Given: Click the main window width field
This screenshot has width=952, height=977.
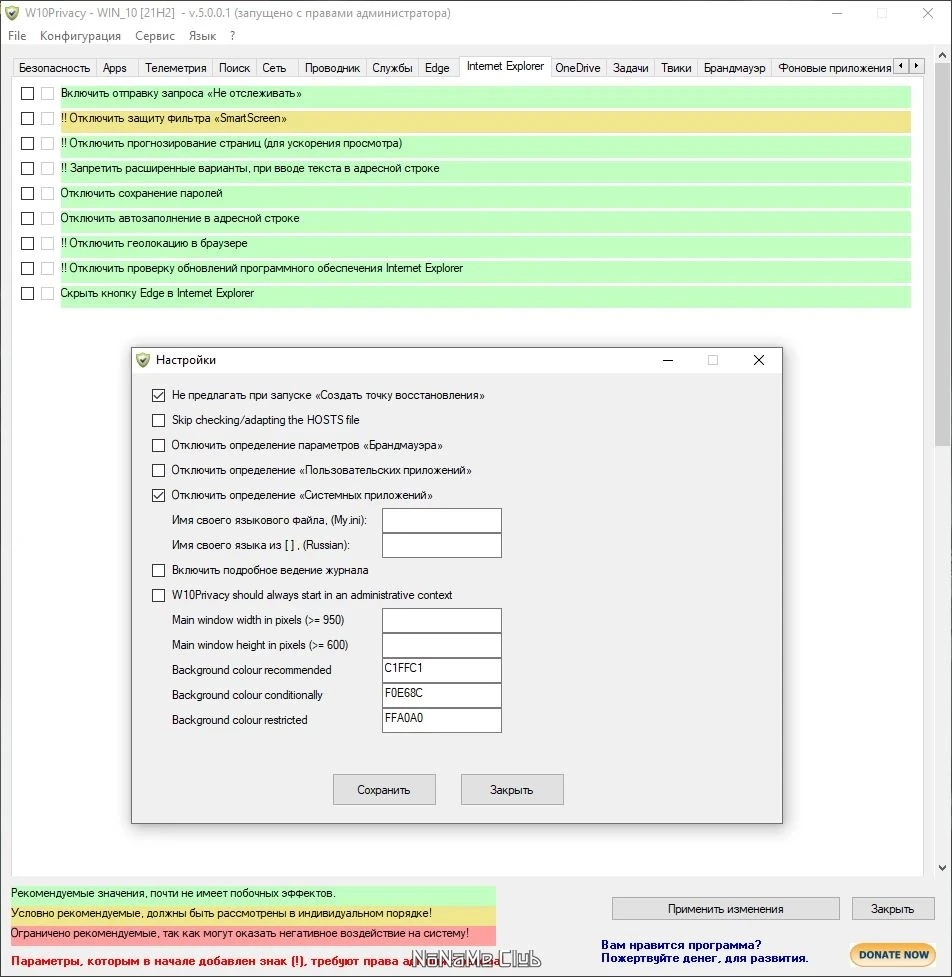Looking at the screenshot, I should tap(442, 621).
